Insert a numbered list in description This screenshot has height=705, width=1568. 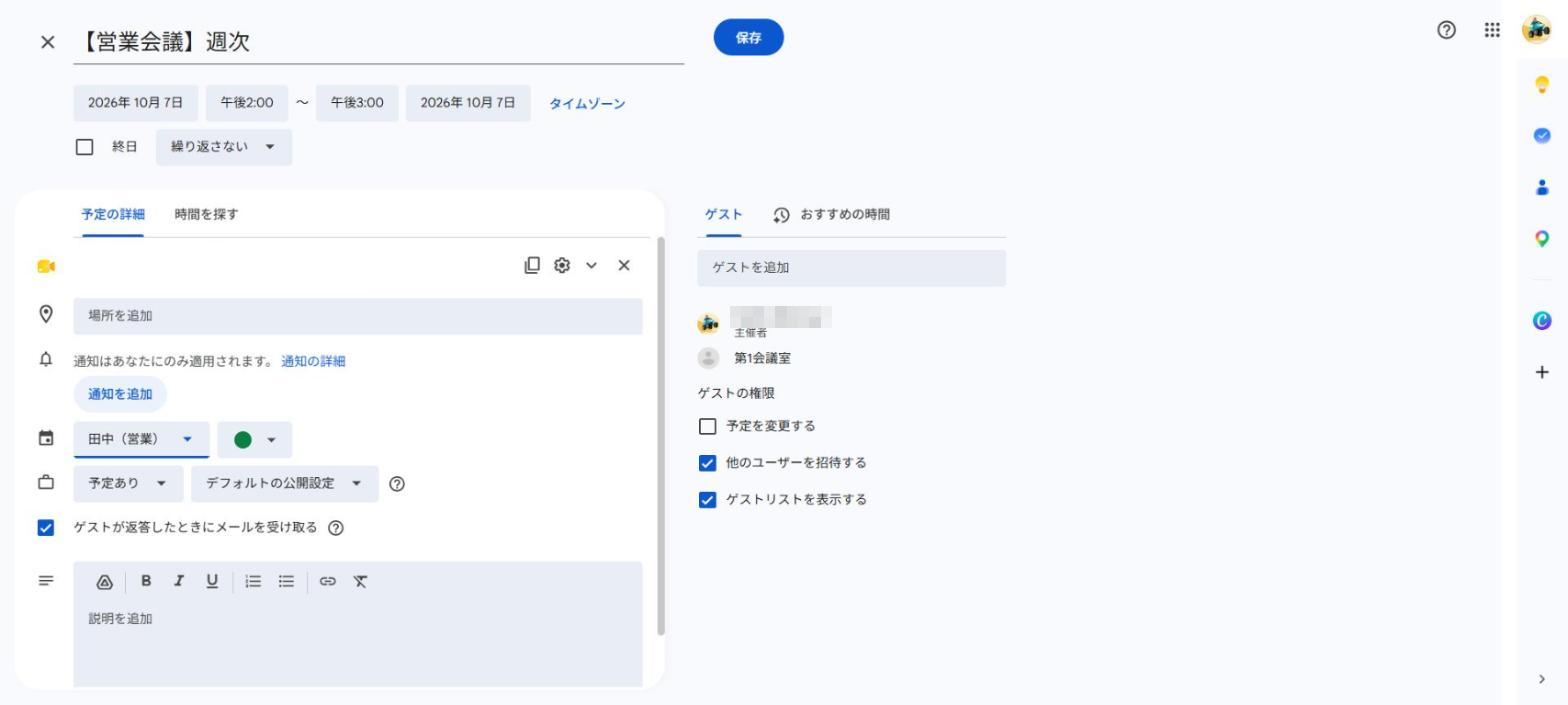254,581
